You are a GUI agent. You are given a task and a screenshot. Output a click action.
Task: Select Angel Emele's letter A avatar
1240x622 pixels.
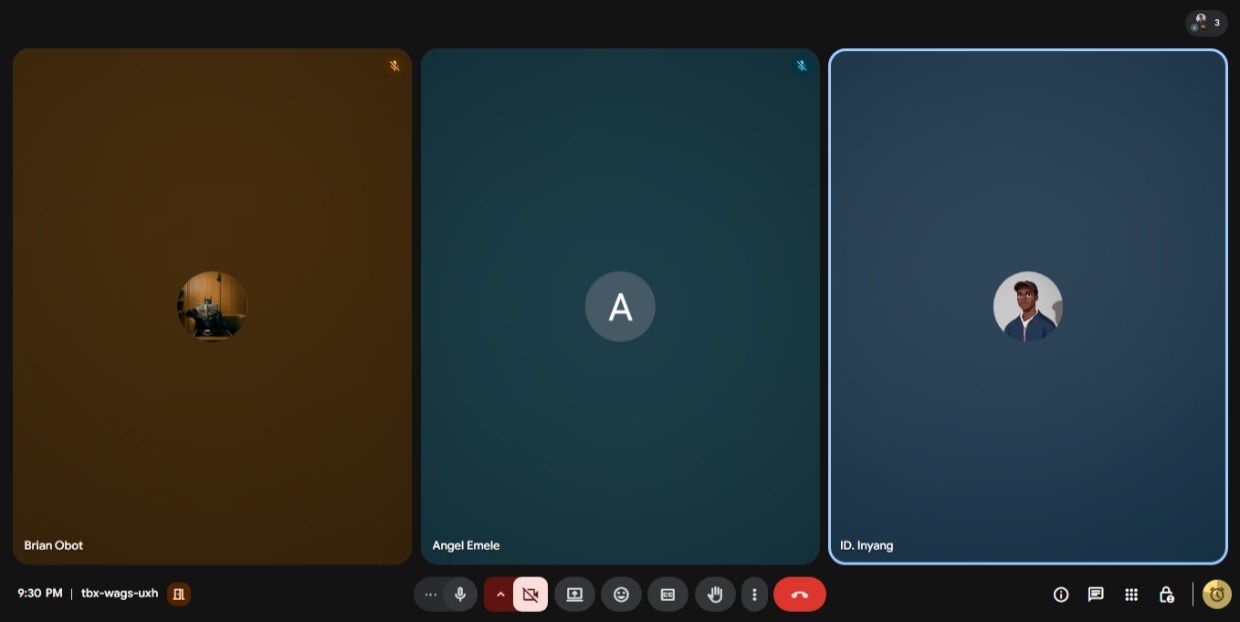pyautogui.click(x=620, y=306)
